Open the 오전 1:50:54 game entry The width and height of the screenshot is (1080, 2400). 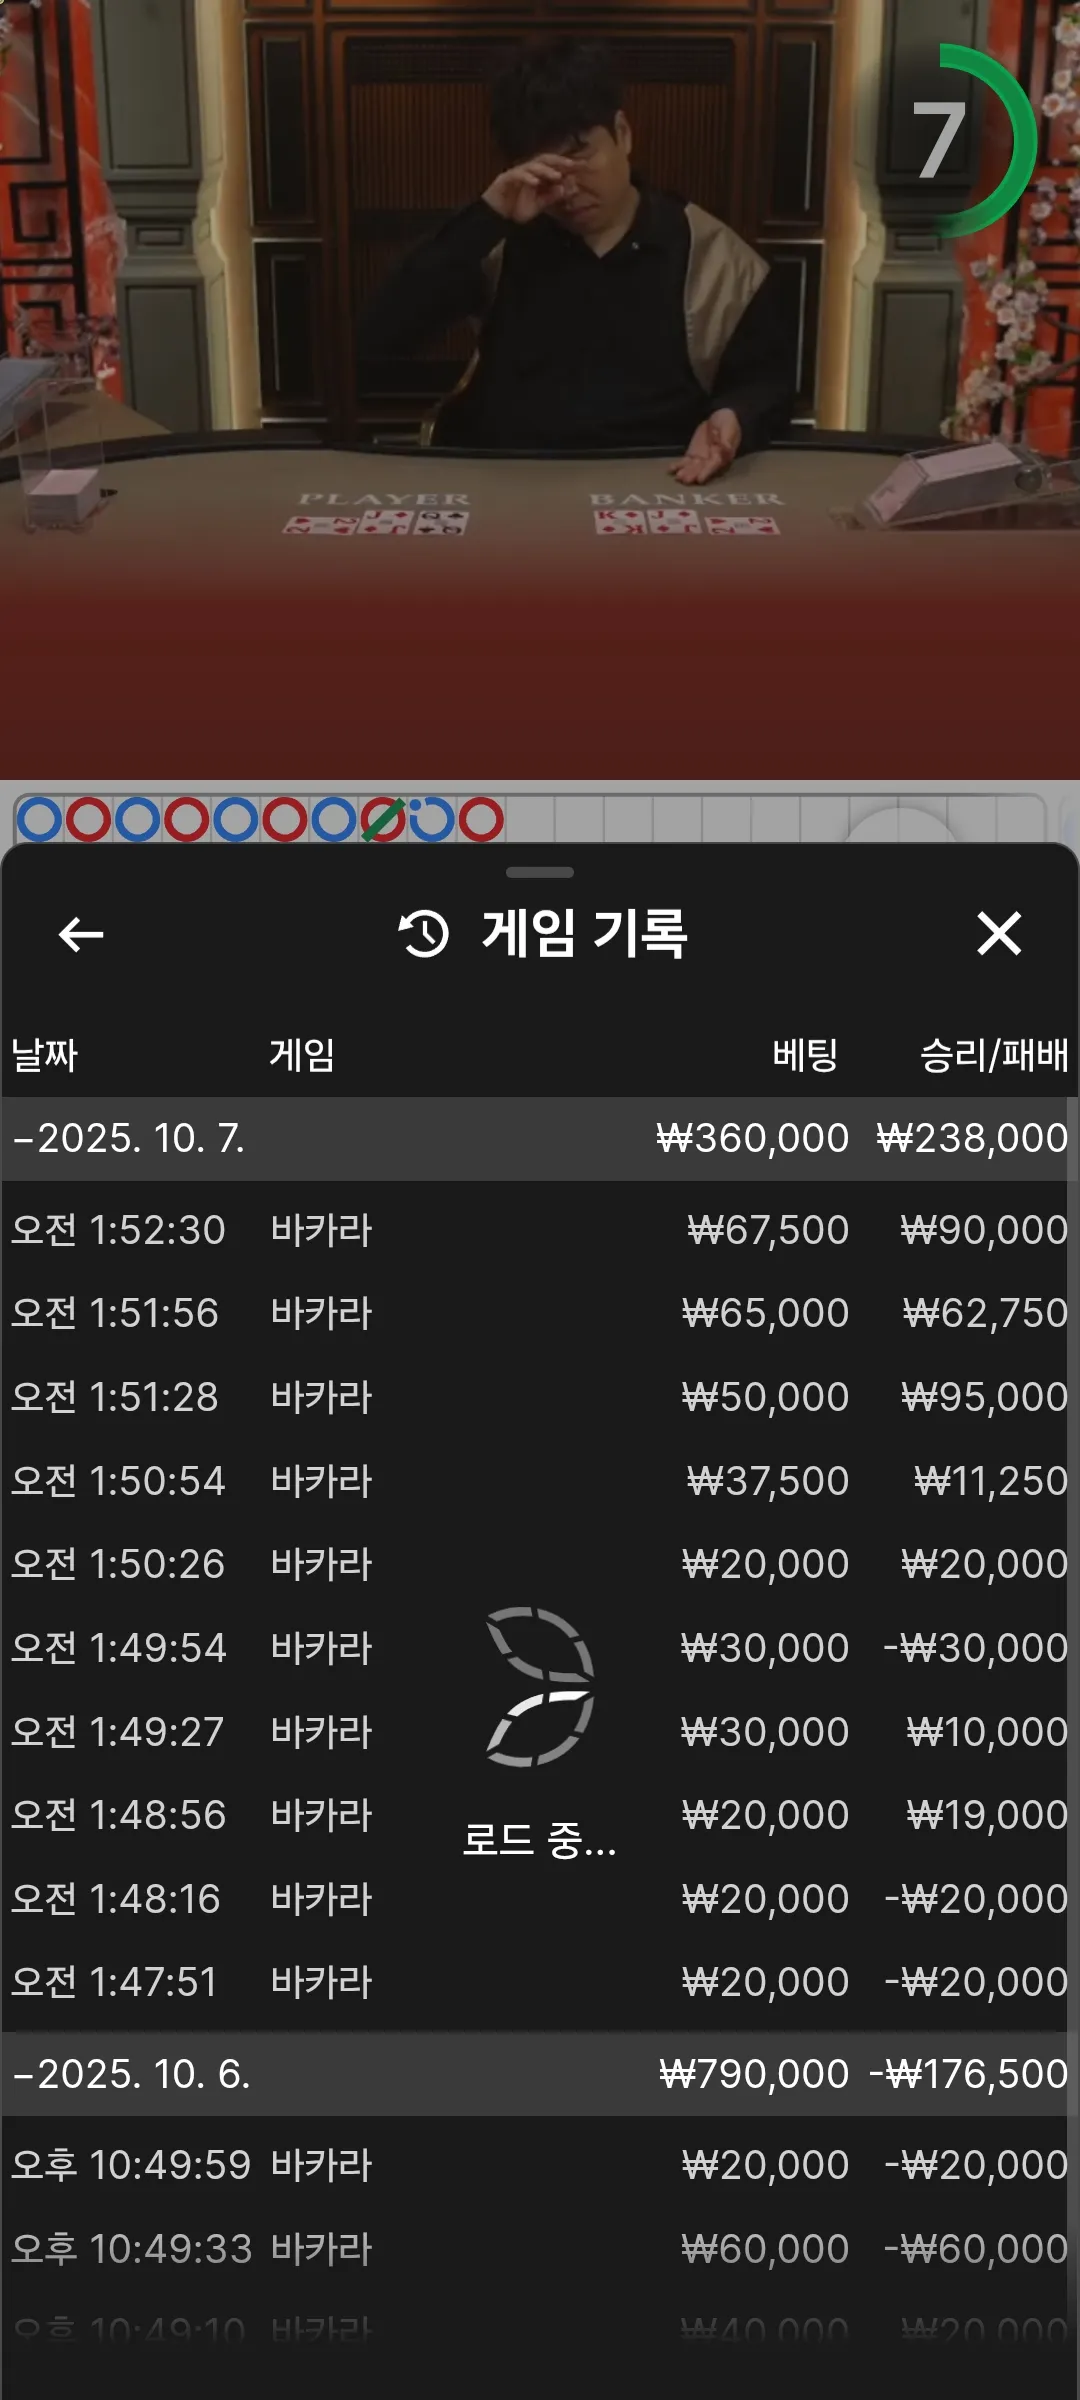[540, 1481]
